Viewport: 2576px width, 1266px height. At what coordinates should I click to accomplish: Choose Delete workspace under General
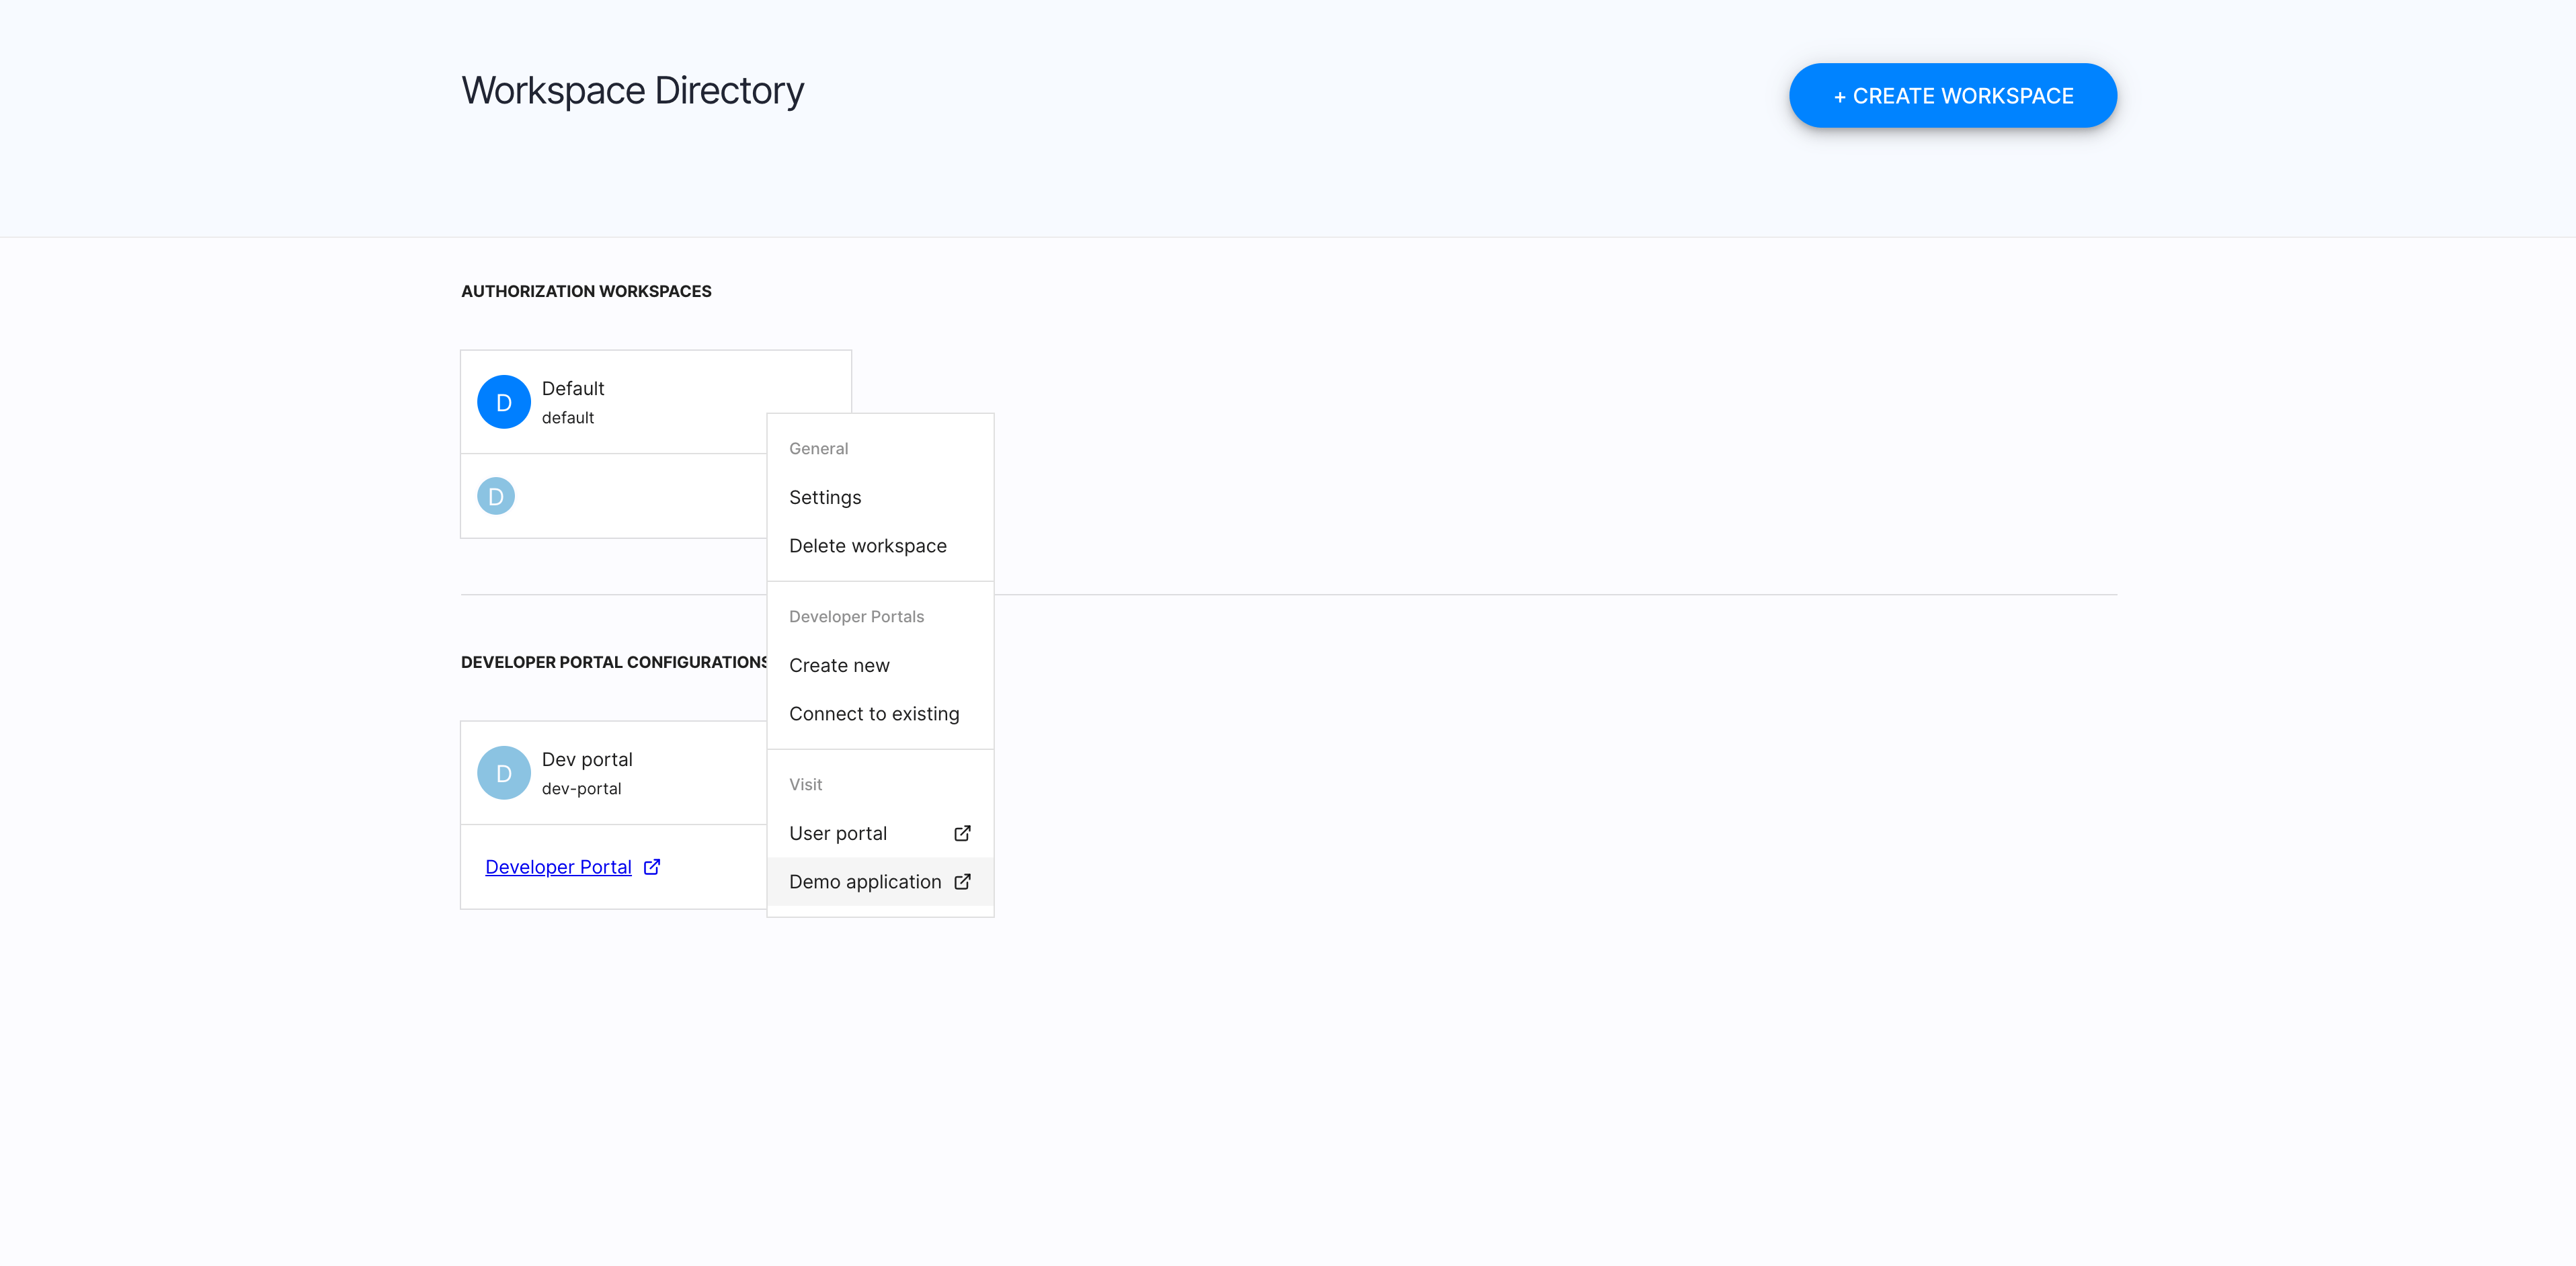[867, 545]
